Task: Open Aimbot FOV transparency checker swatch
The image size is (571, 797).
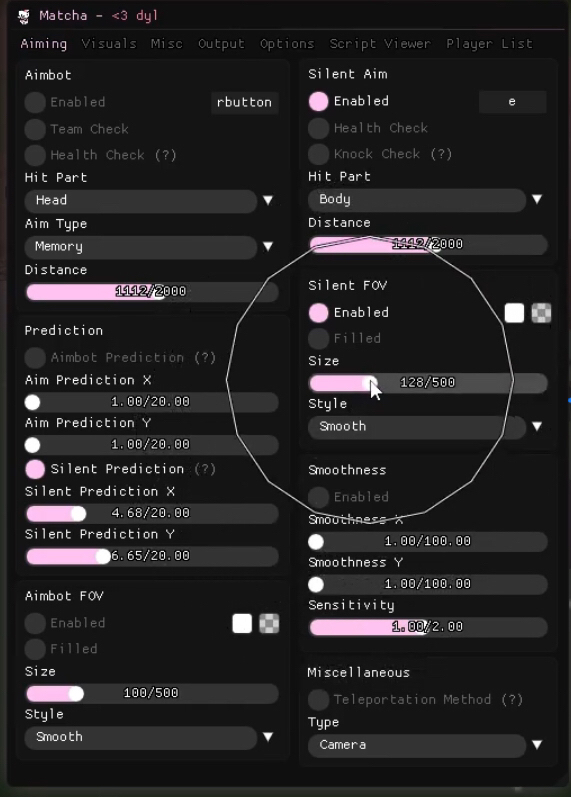Action: pyautogui.click(x=269, y=624)
